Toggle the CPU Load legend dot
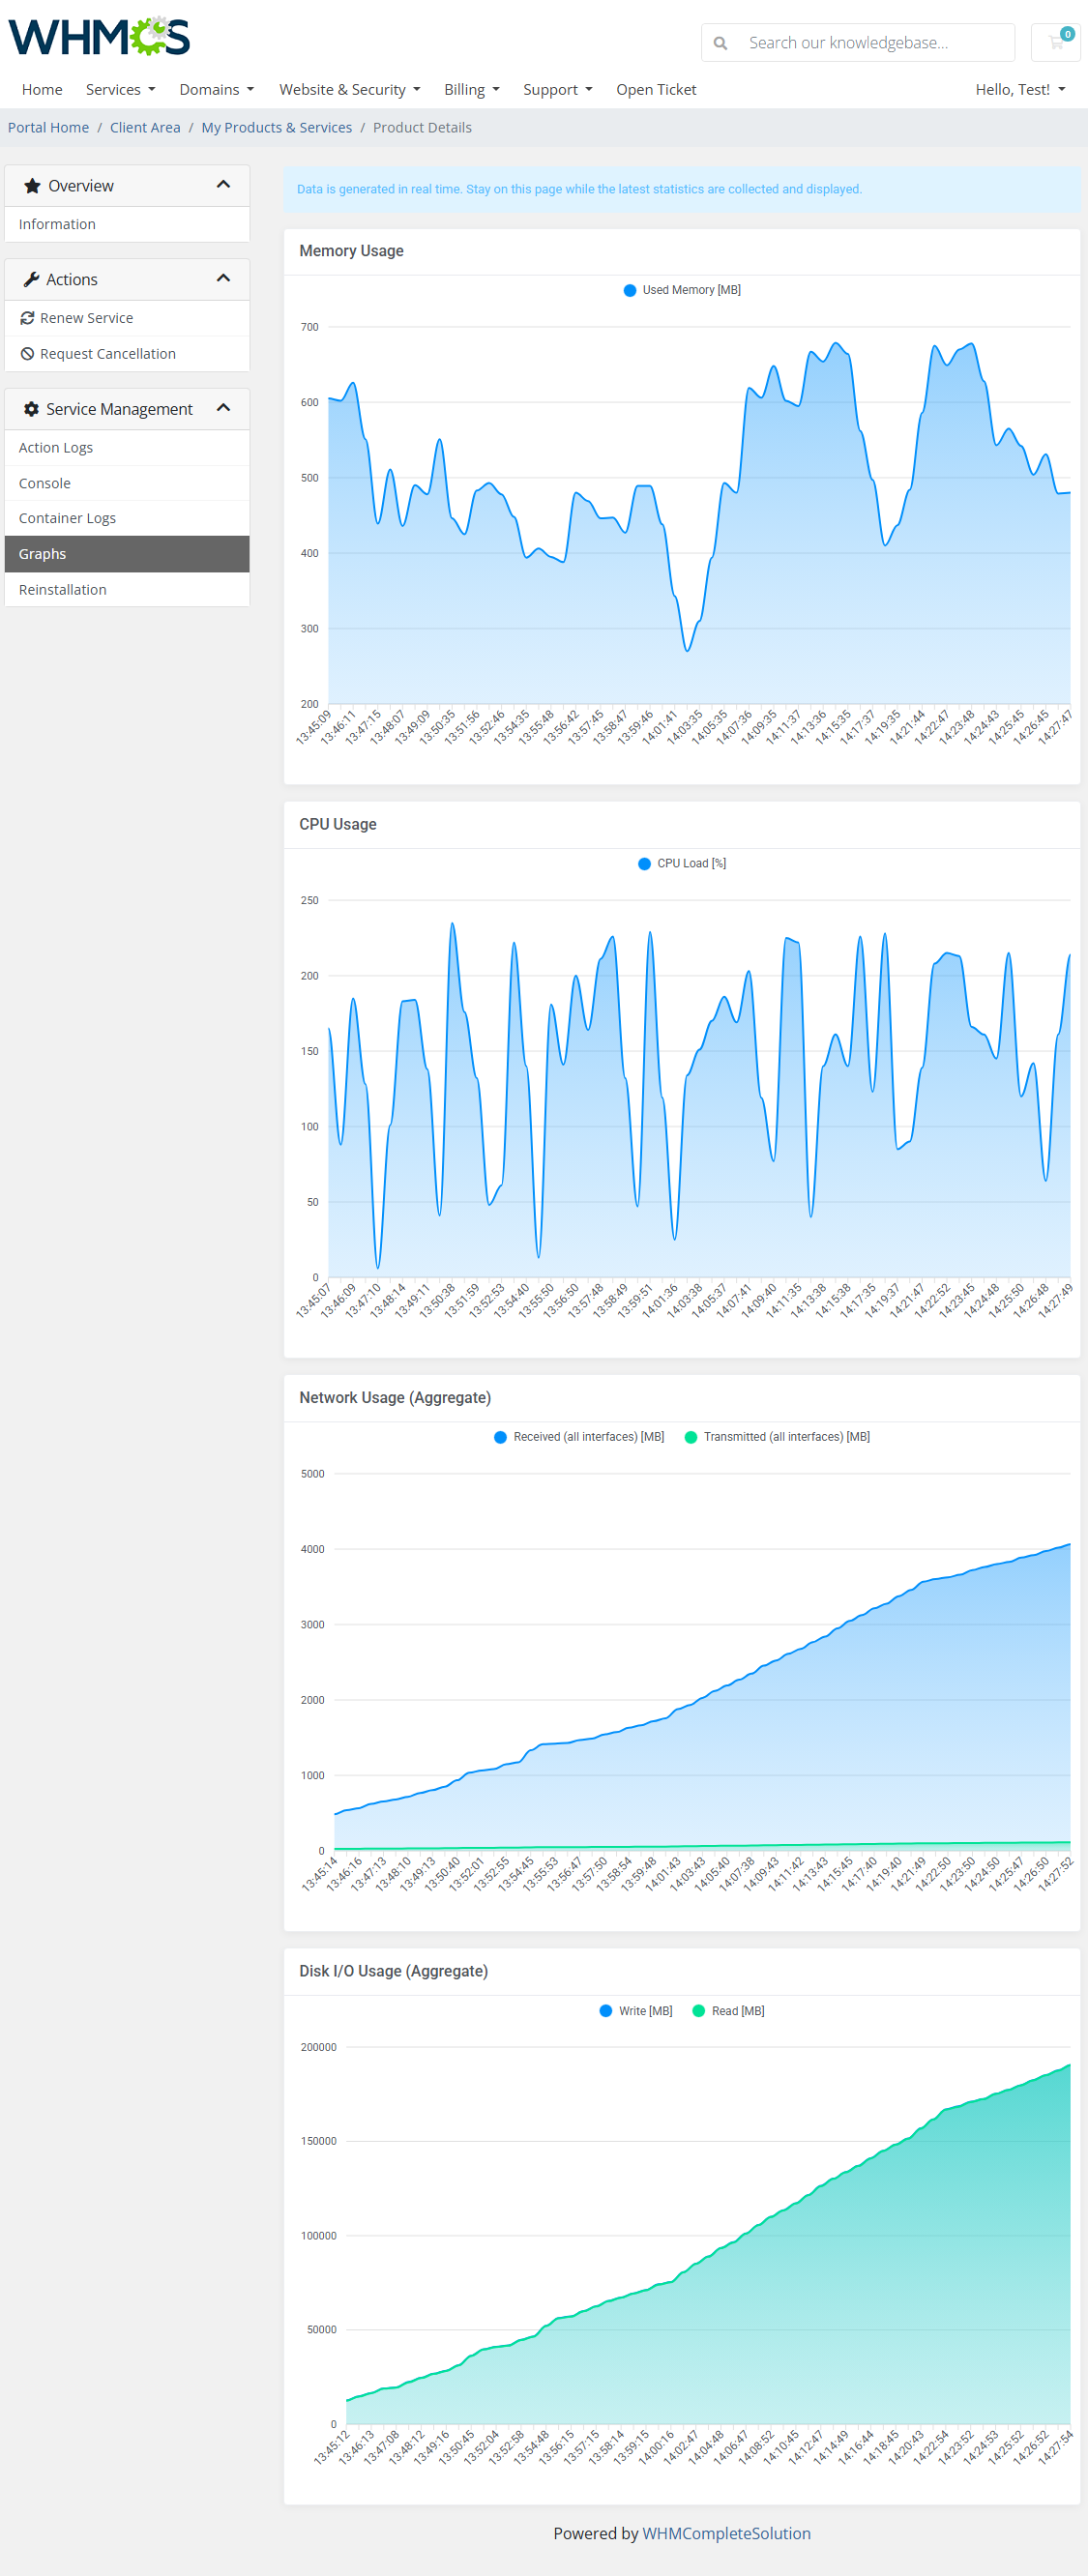Screen dimensions: 1088x2576 pos(644,864)
